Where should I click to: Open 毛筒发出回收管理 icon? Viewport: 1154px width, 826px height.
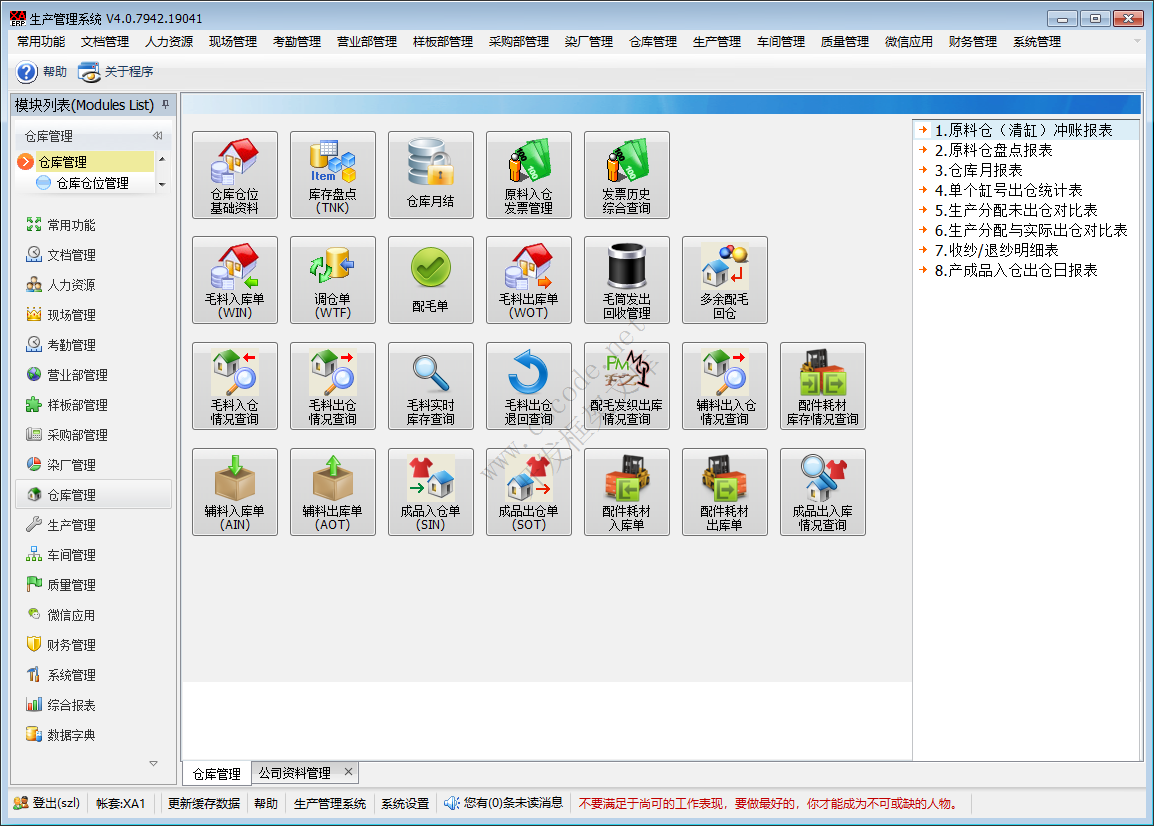tap(626, 280)
